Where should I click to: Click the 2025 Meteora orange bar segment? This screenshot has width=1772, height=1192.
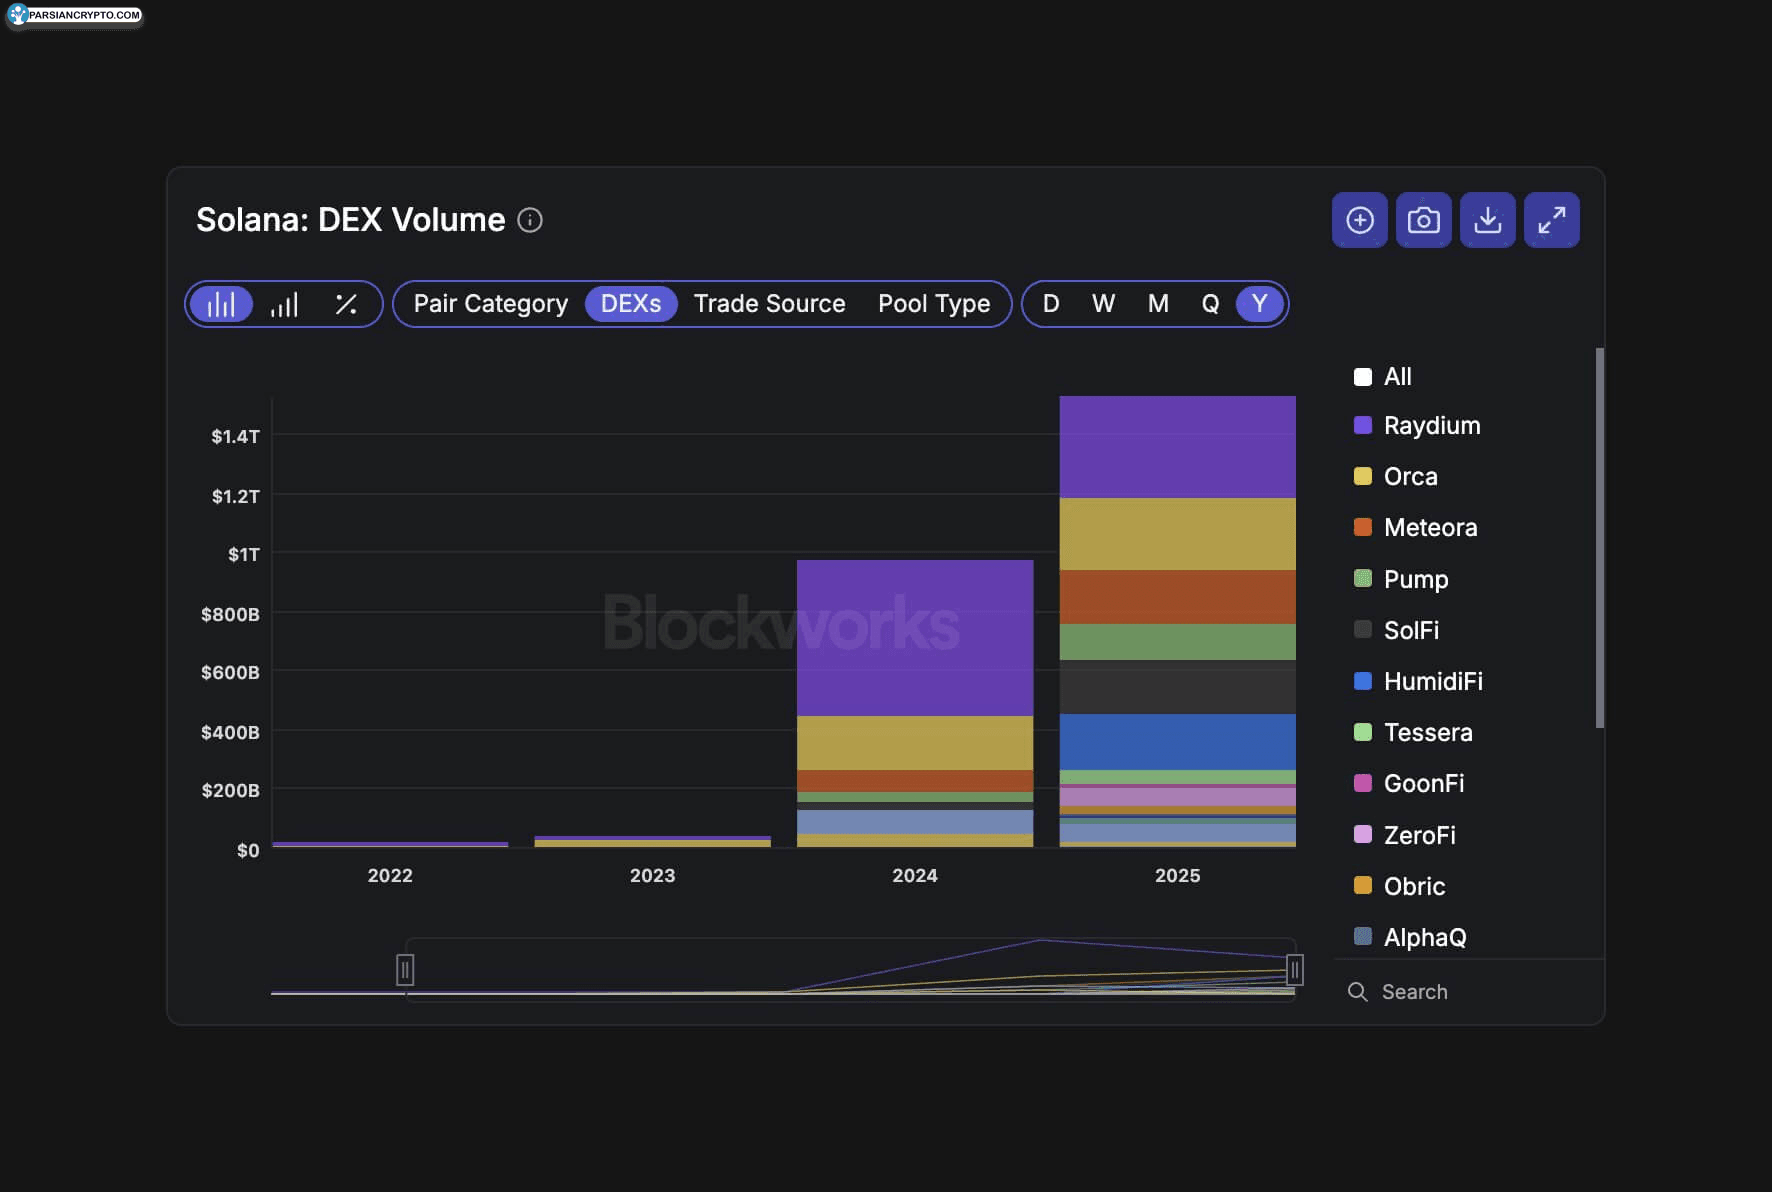pos(1178,597)
